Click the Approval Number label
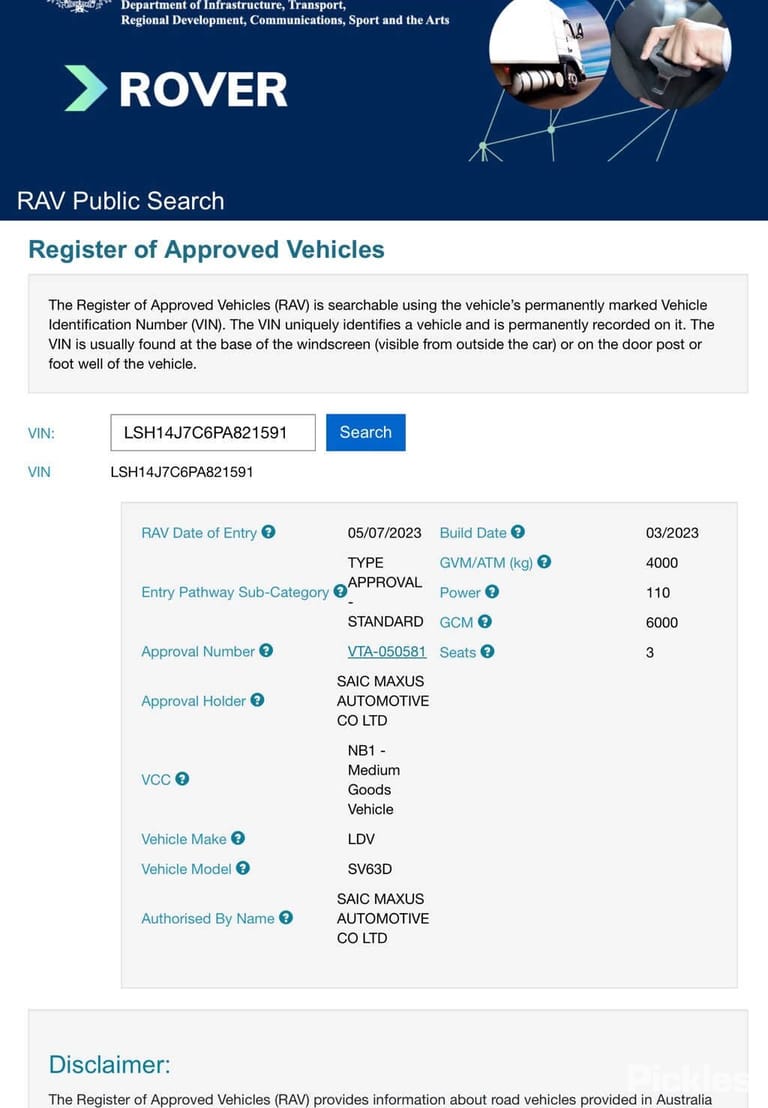768x1108 pixels. [198, 652]
